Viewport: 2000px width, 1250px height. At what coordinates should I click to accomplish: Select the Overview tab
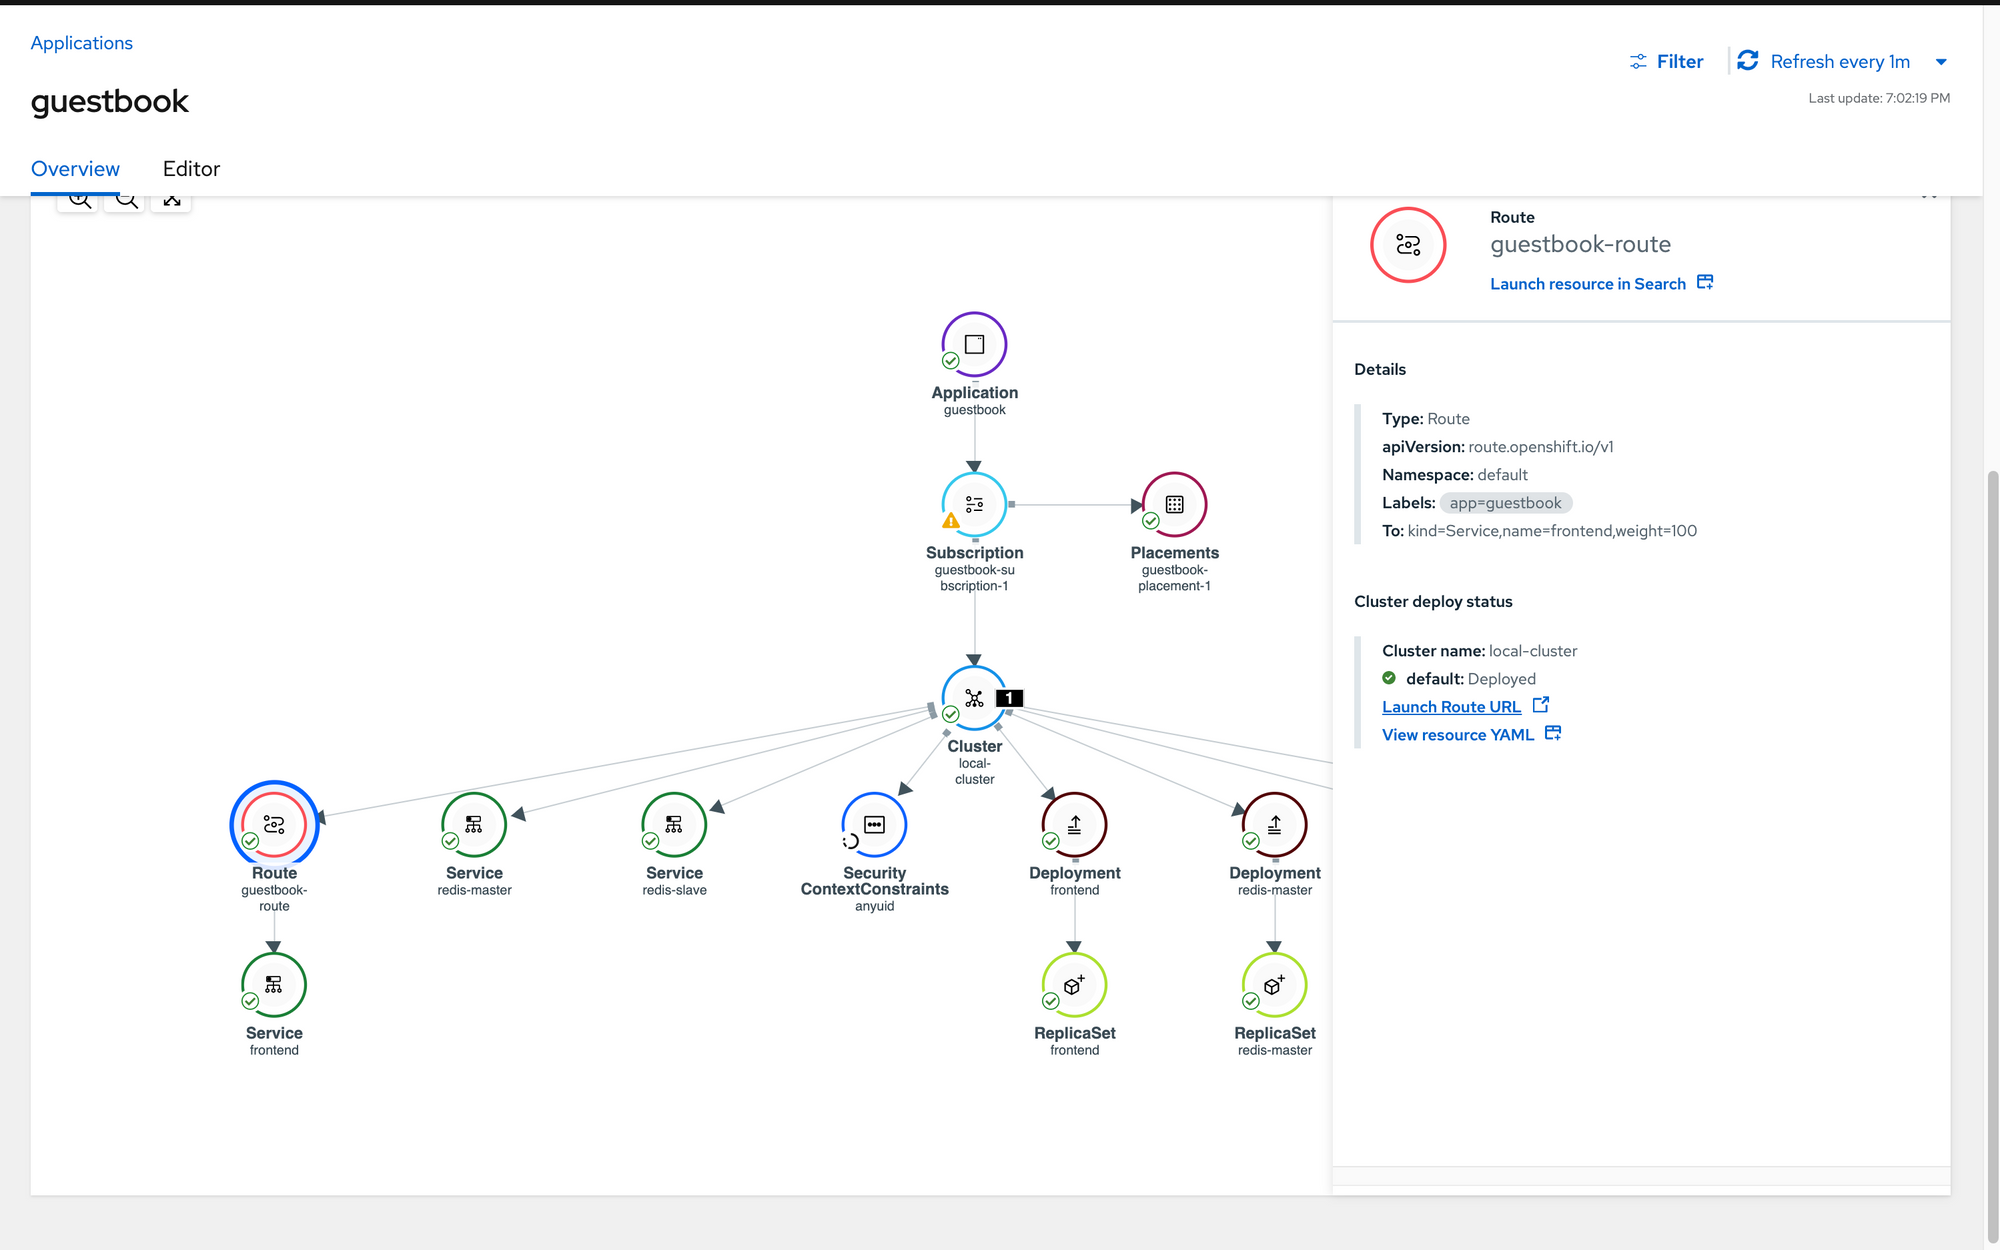pos(75,169)
